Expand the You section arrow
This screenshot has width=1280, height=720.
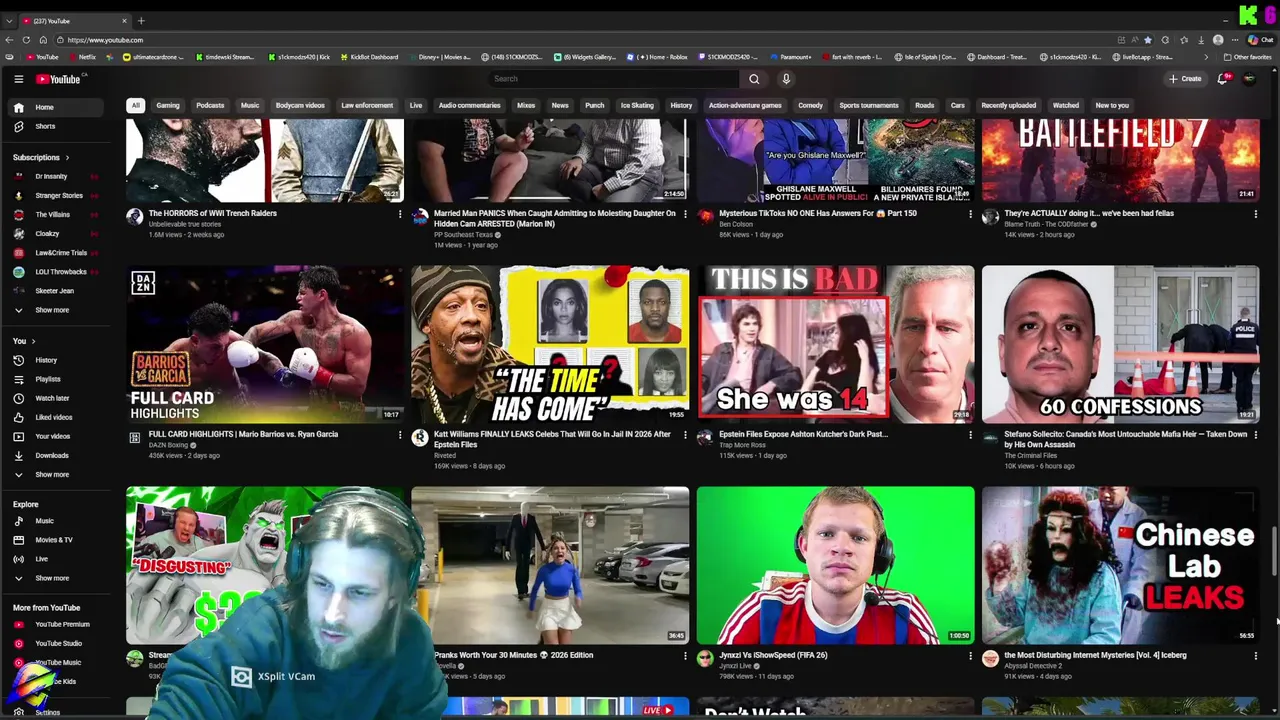click(x=32, y=341)
